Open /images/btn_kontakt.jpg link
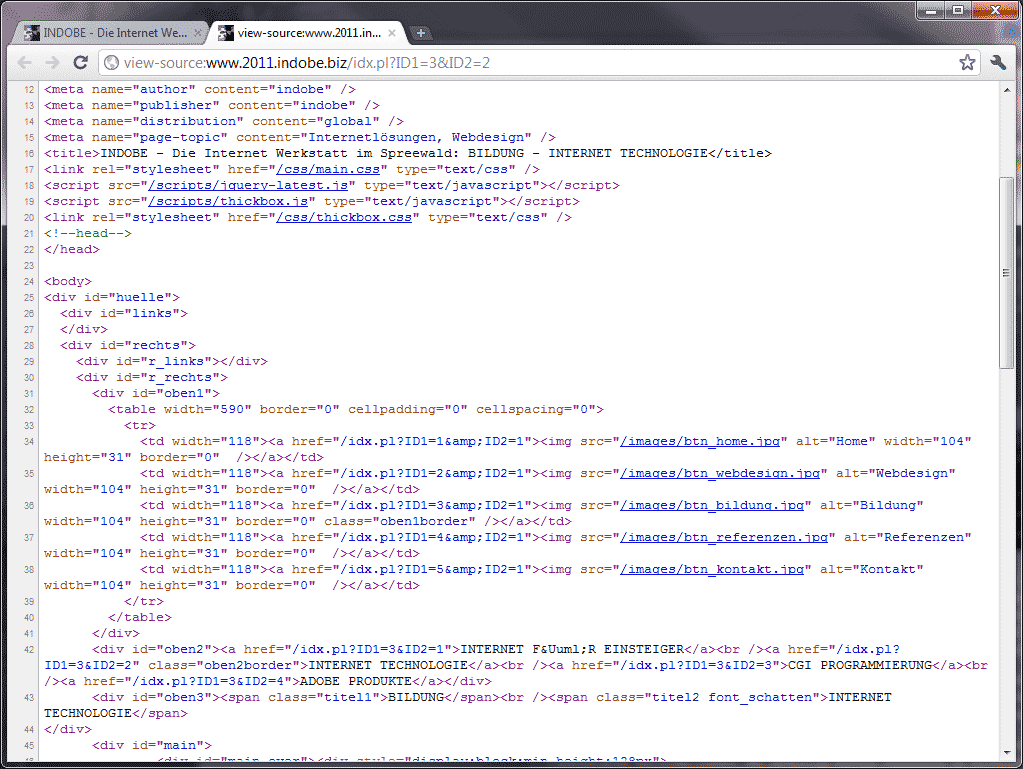1023x769 pixels. [x=712, y=569]
